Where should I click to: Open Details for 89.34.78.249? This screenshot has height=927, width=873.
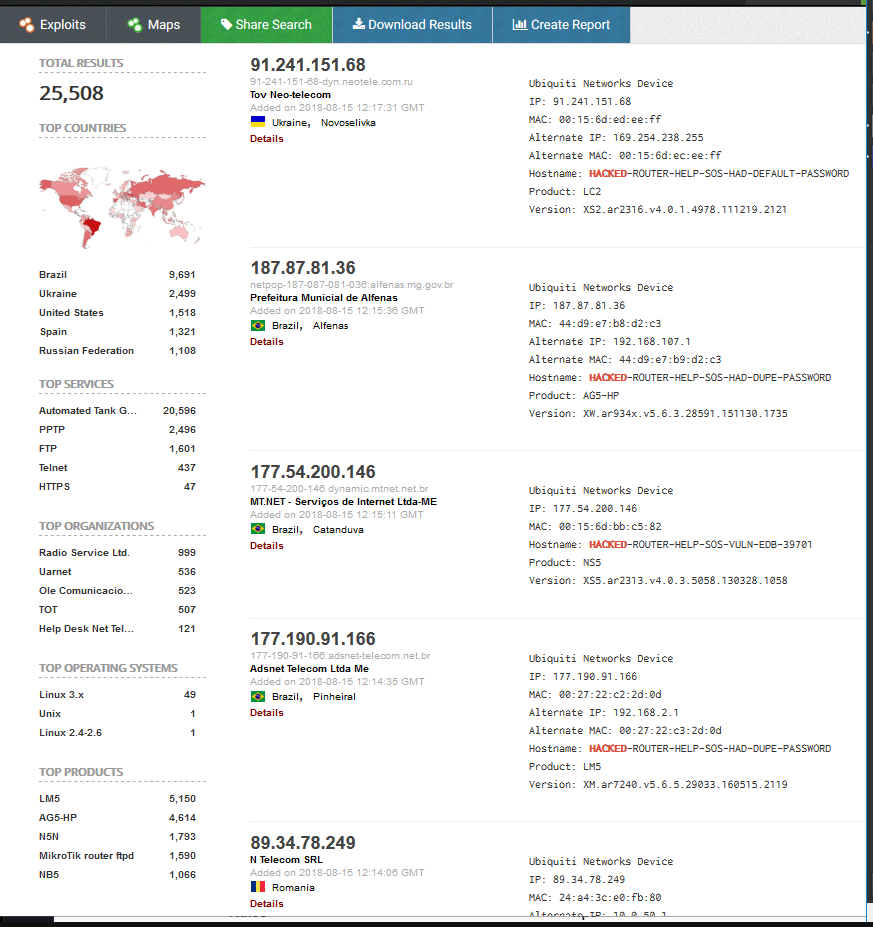coord(267,903)
